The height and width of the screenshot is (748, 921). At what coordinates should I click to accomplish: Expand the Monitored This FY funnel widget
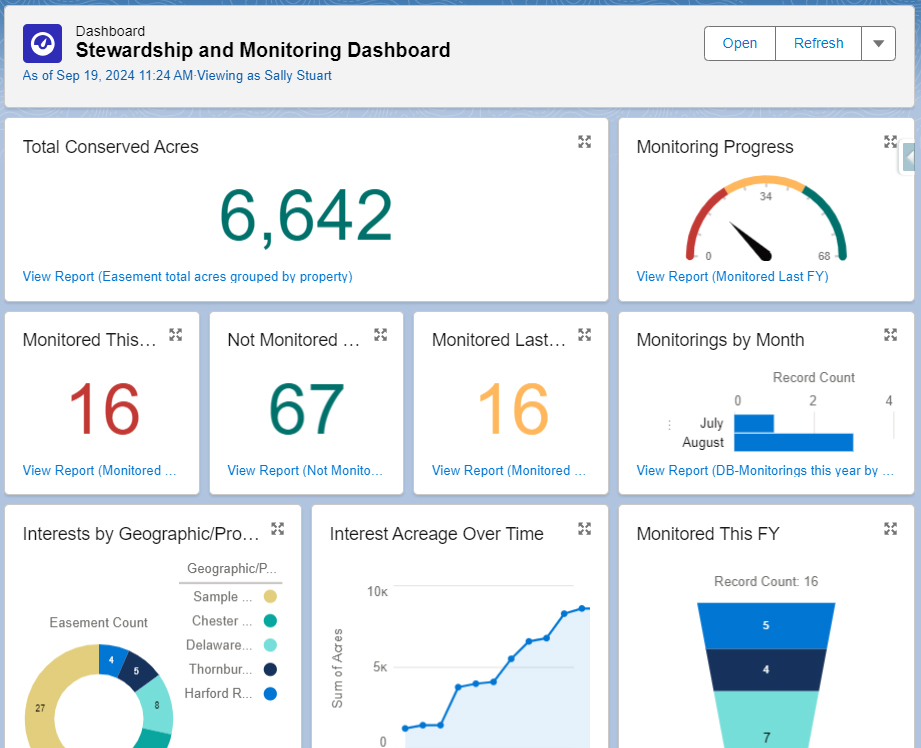click(891, 529)
